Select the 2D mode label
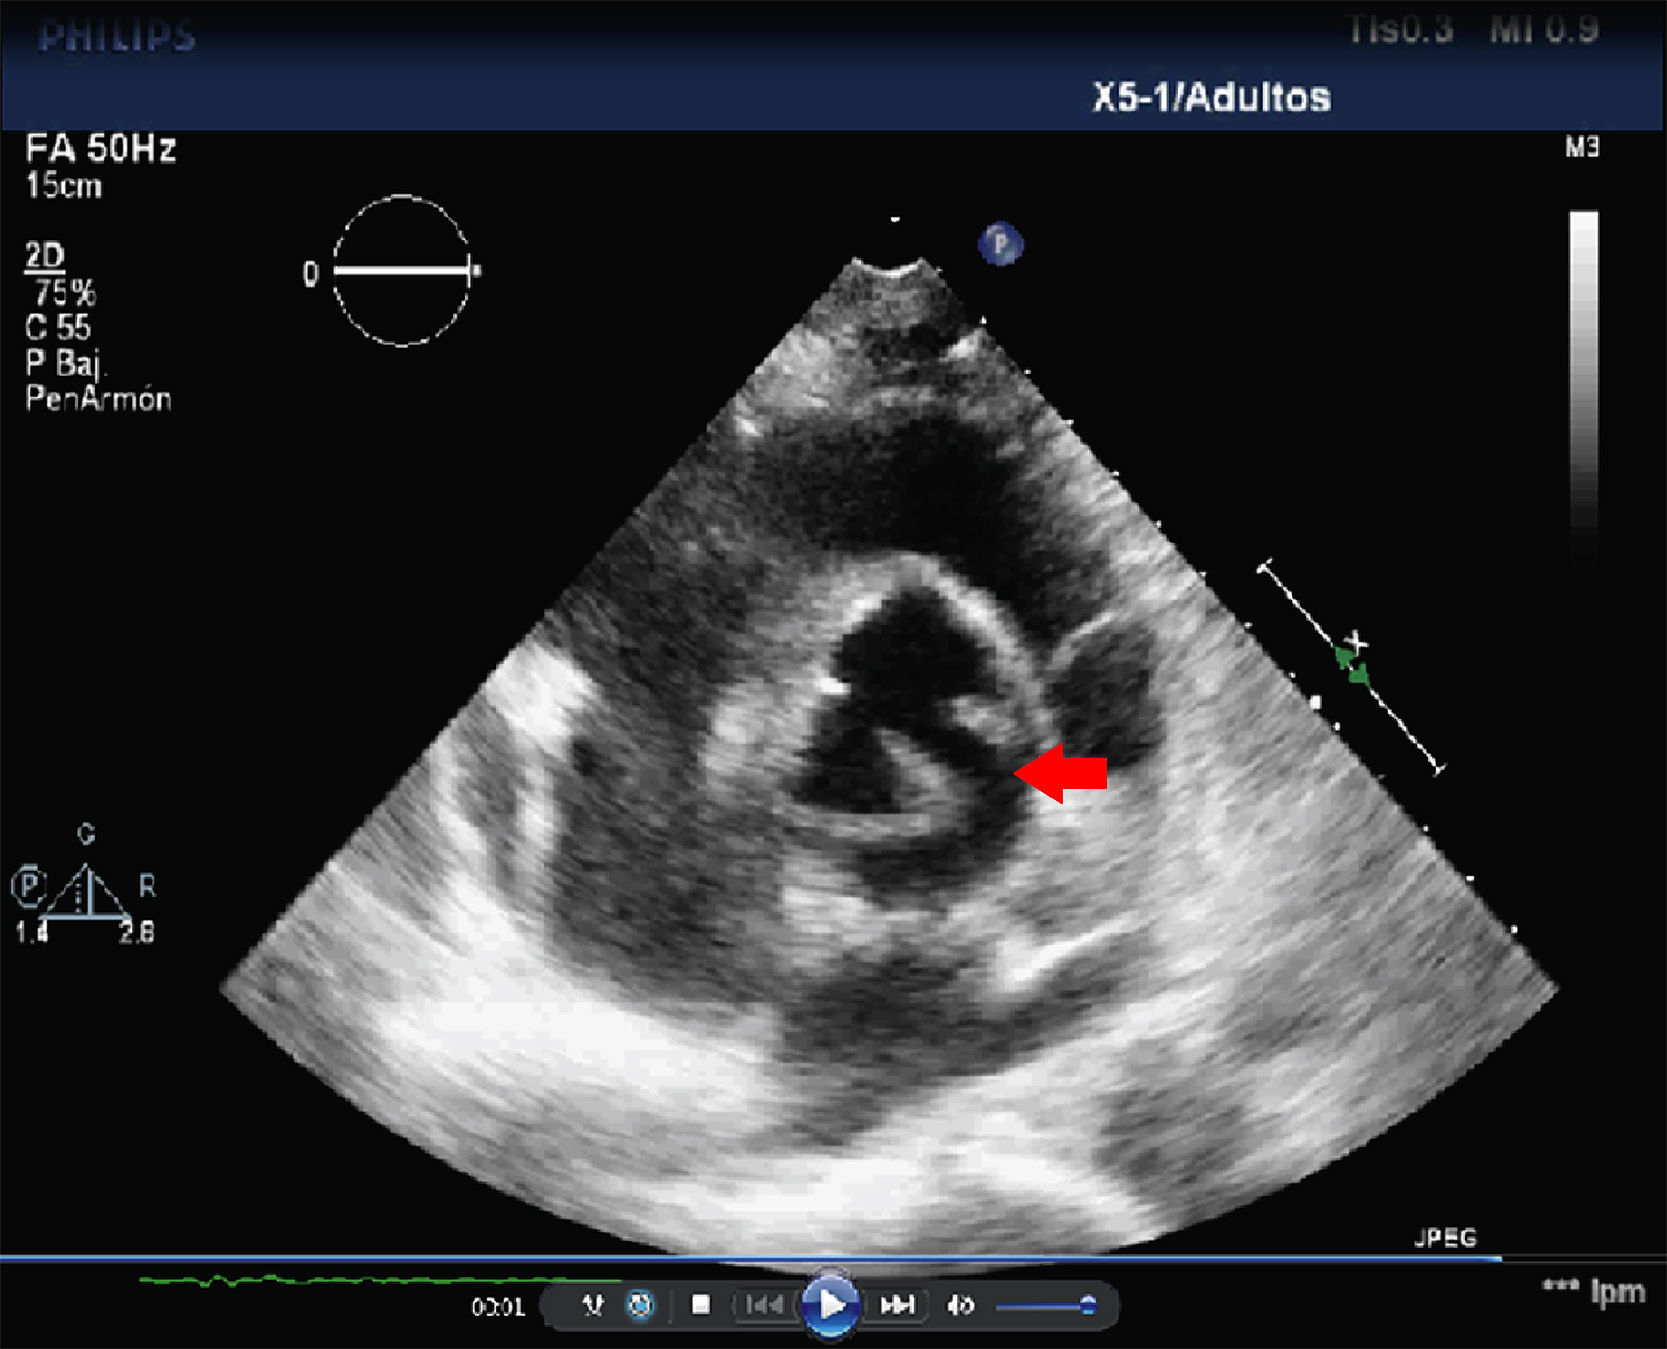The image size is (1667, 1349). point(45,257)
